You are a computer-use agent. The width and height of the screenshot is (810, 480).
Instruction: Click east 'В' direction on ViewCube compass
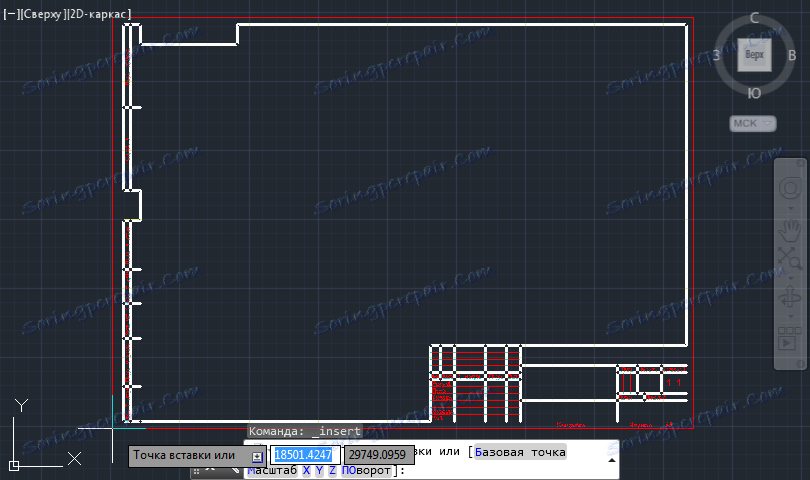(791, 55)
